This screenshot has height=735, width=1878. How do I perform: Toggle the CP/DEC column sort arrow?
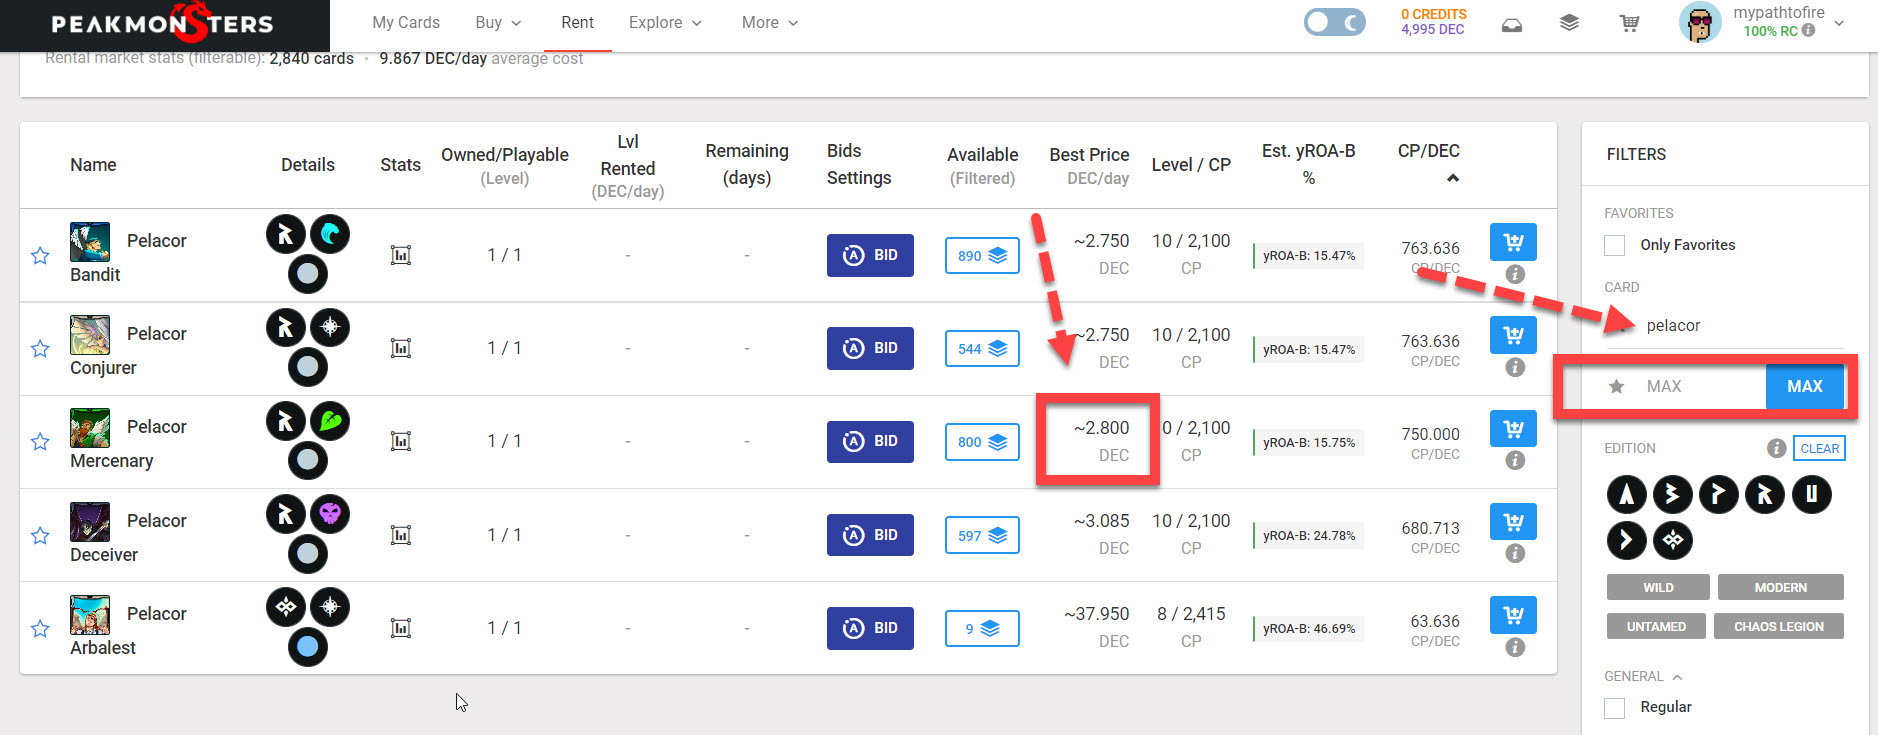tap(1453, 178)
